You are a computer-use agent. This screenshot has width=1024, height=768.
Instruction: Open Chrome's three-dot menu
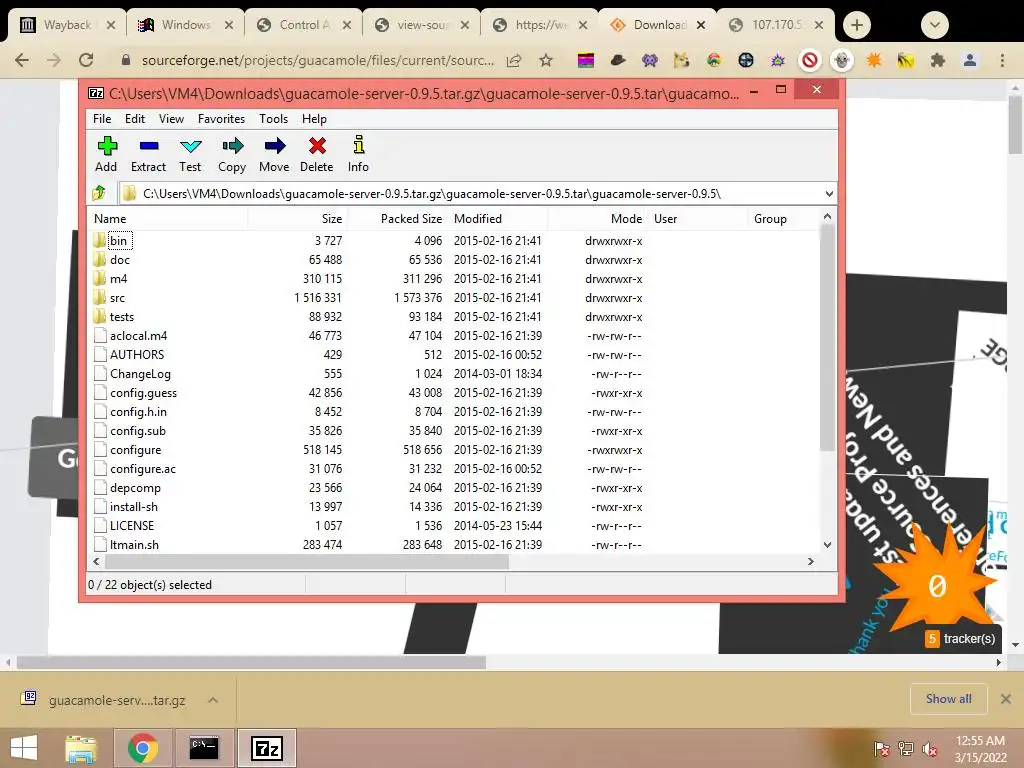point(1002,61)
